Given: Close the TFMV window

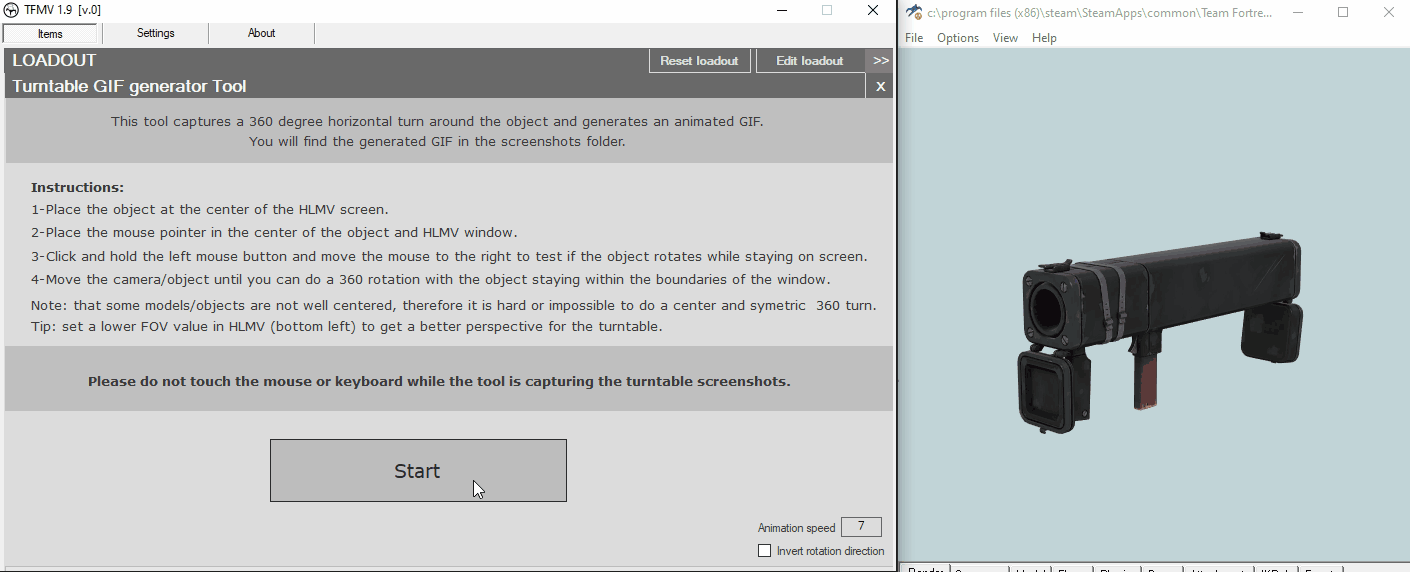Looking at the screenshot, I should click(873, 10).
